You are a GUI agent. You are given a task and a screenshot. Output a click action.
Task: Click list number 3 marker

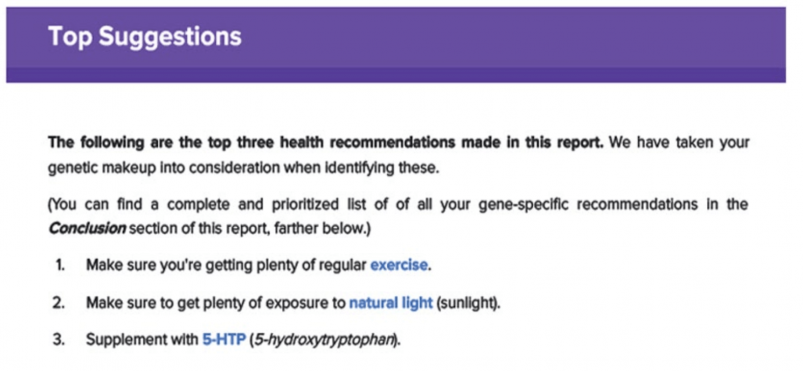coord(59,340)
